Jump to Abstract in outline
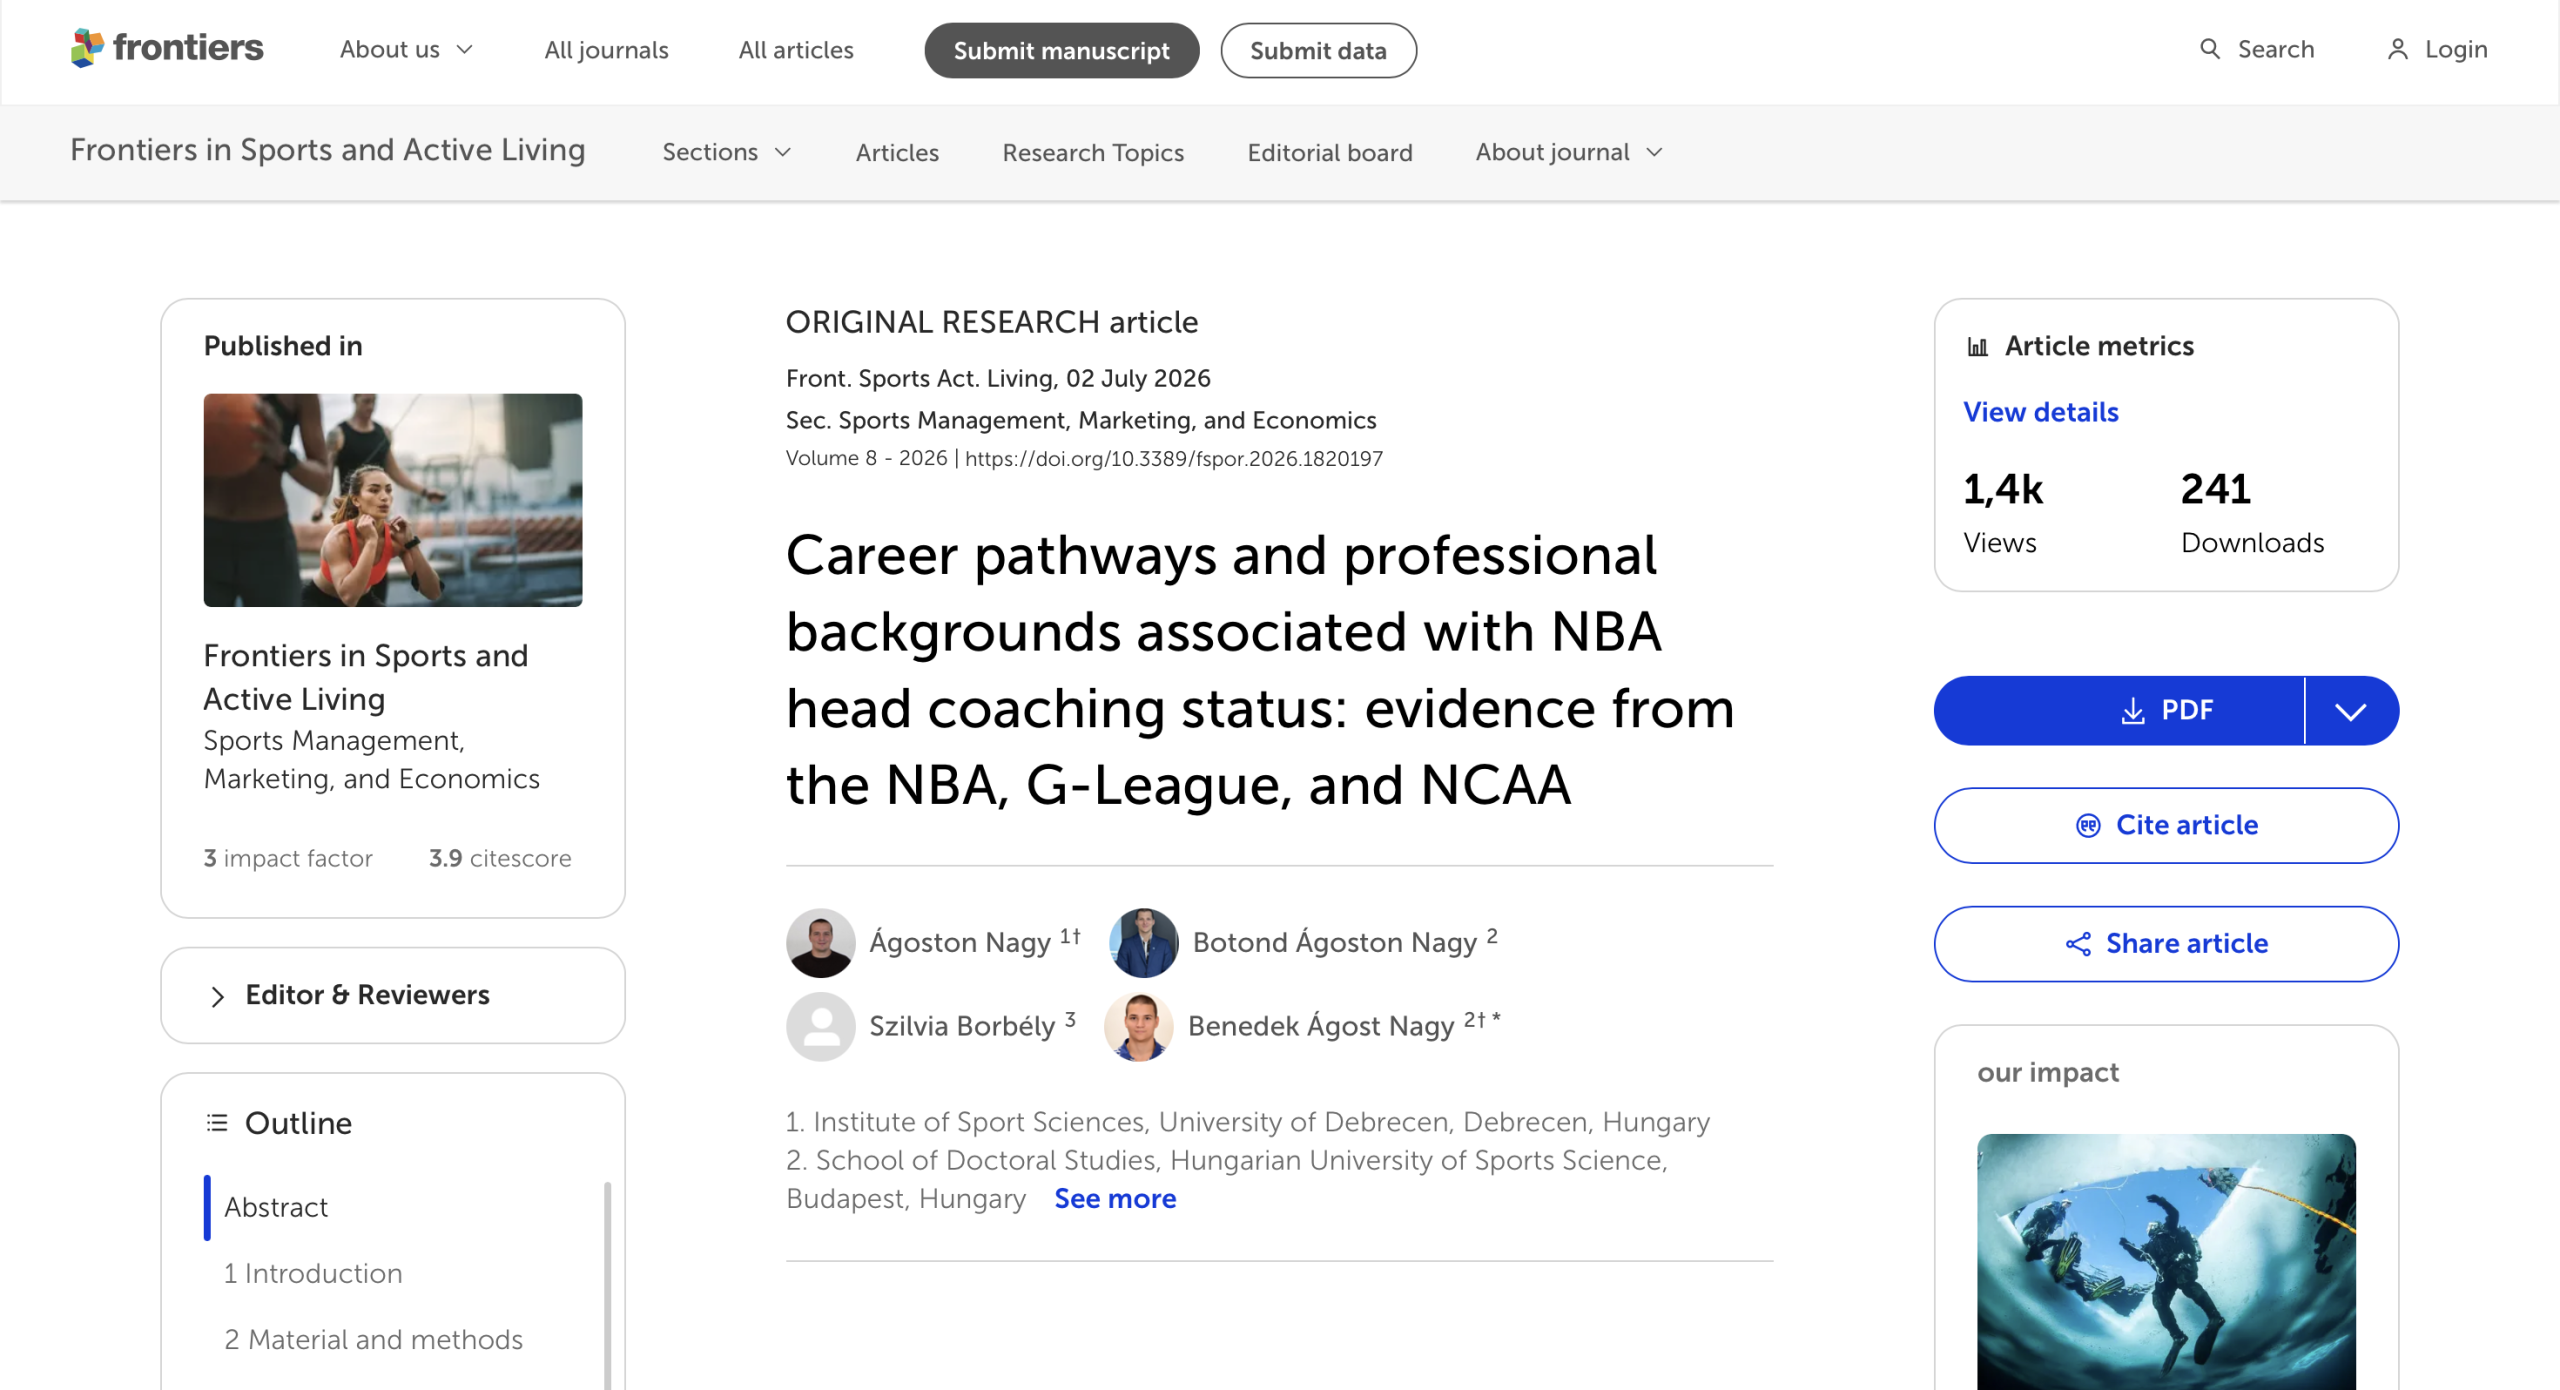Screen dimensions: 2560x1390 coord(276,1208)
